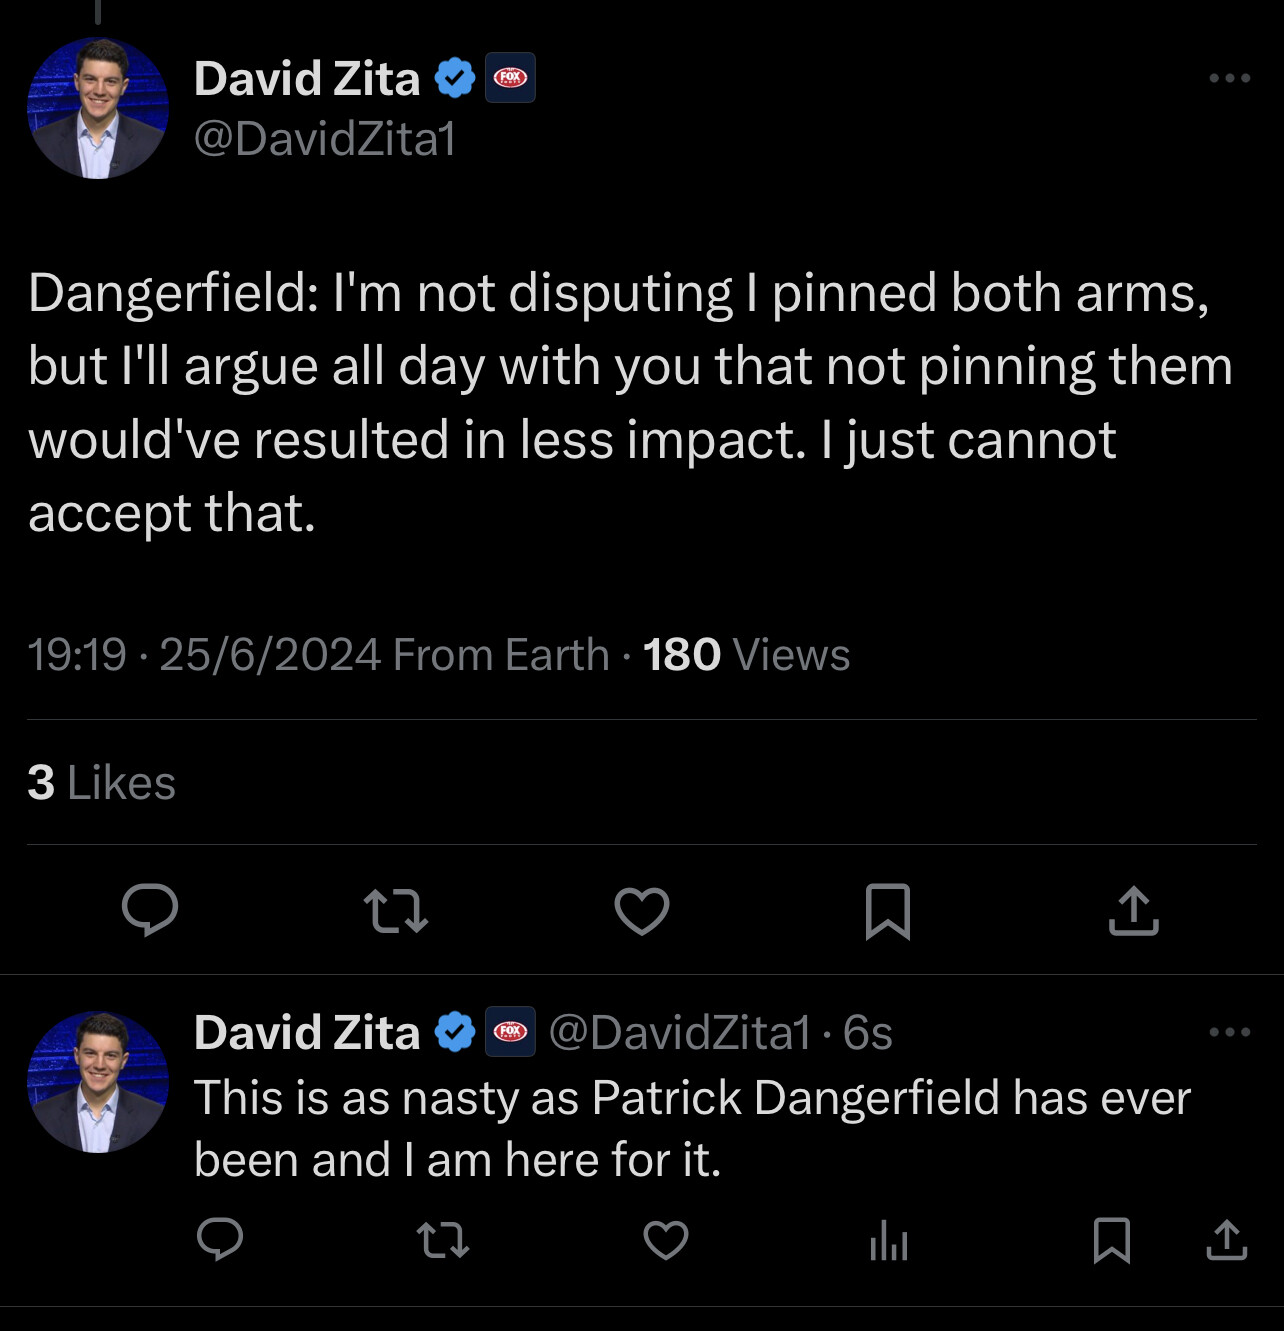Retweet the main Dangerfield tweet
Image resolution: width=1284 pixels, height=1331 pixels.
(x=396, y=911)
